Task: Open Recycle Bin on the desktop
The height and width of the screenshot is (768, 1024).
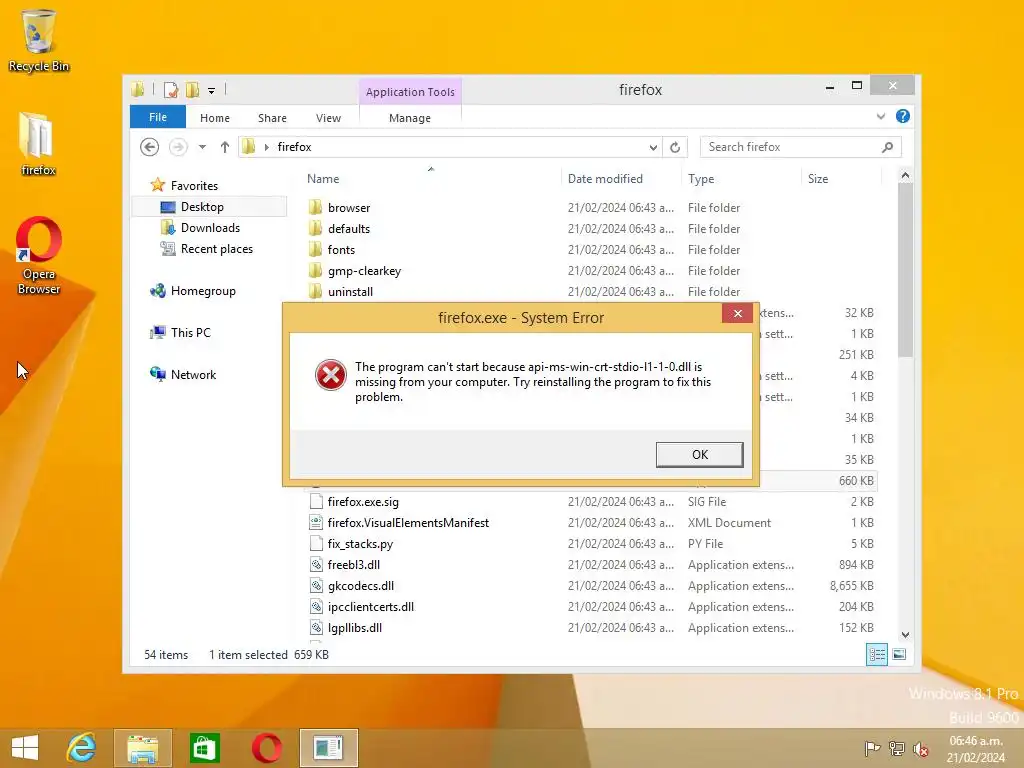Action: 39,40
